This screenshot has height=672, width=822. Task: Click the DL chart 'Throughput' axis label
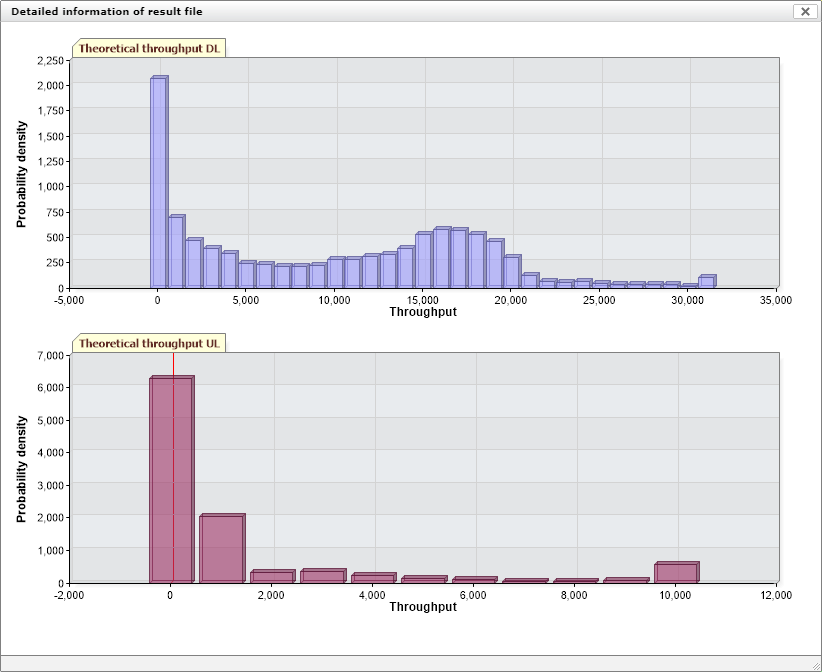(423, 312)
